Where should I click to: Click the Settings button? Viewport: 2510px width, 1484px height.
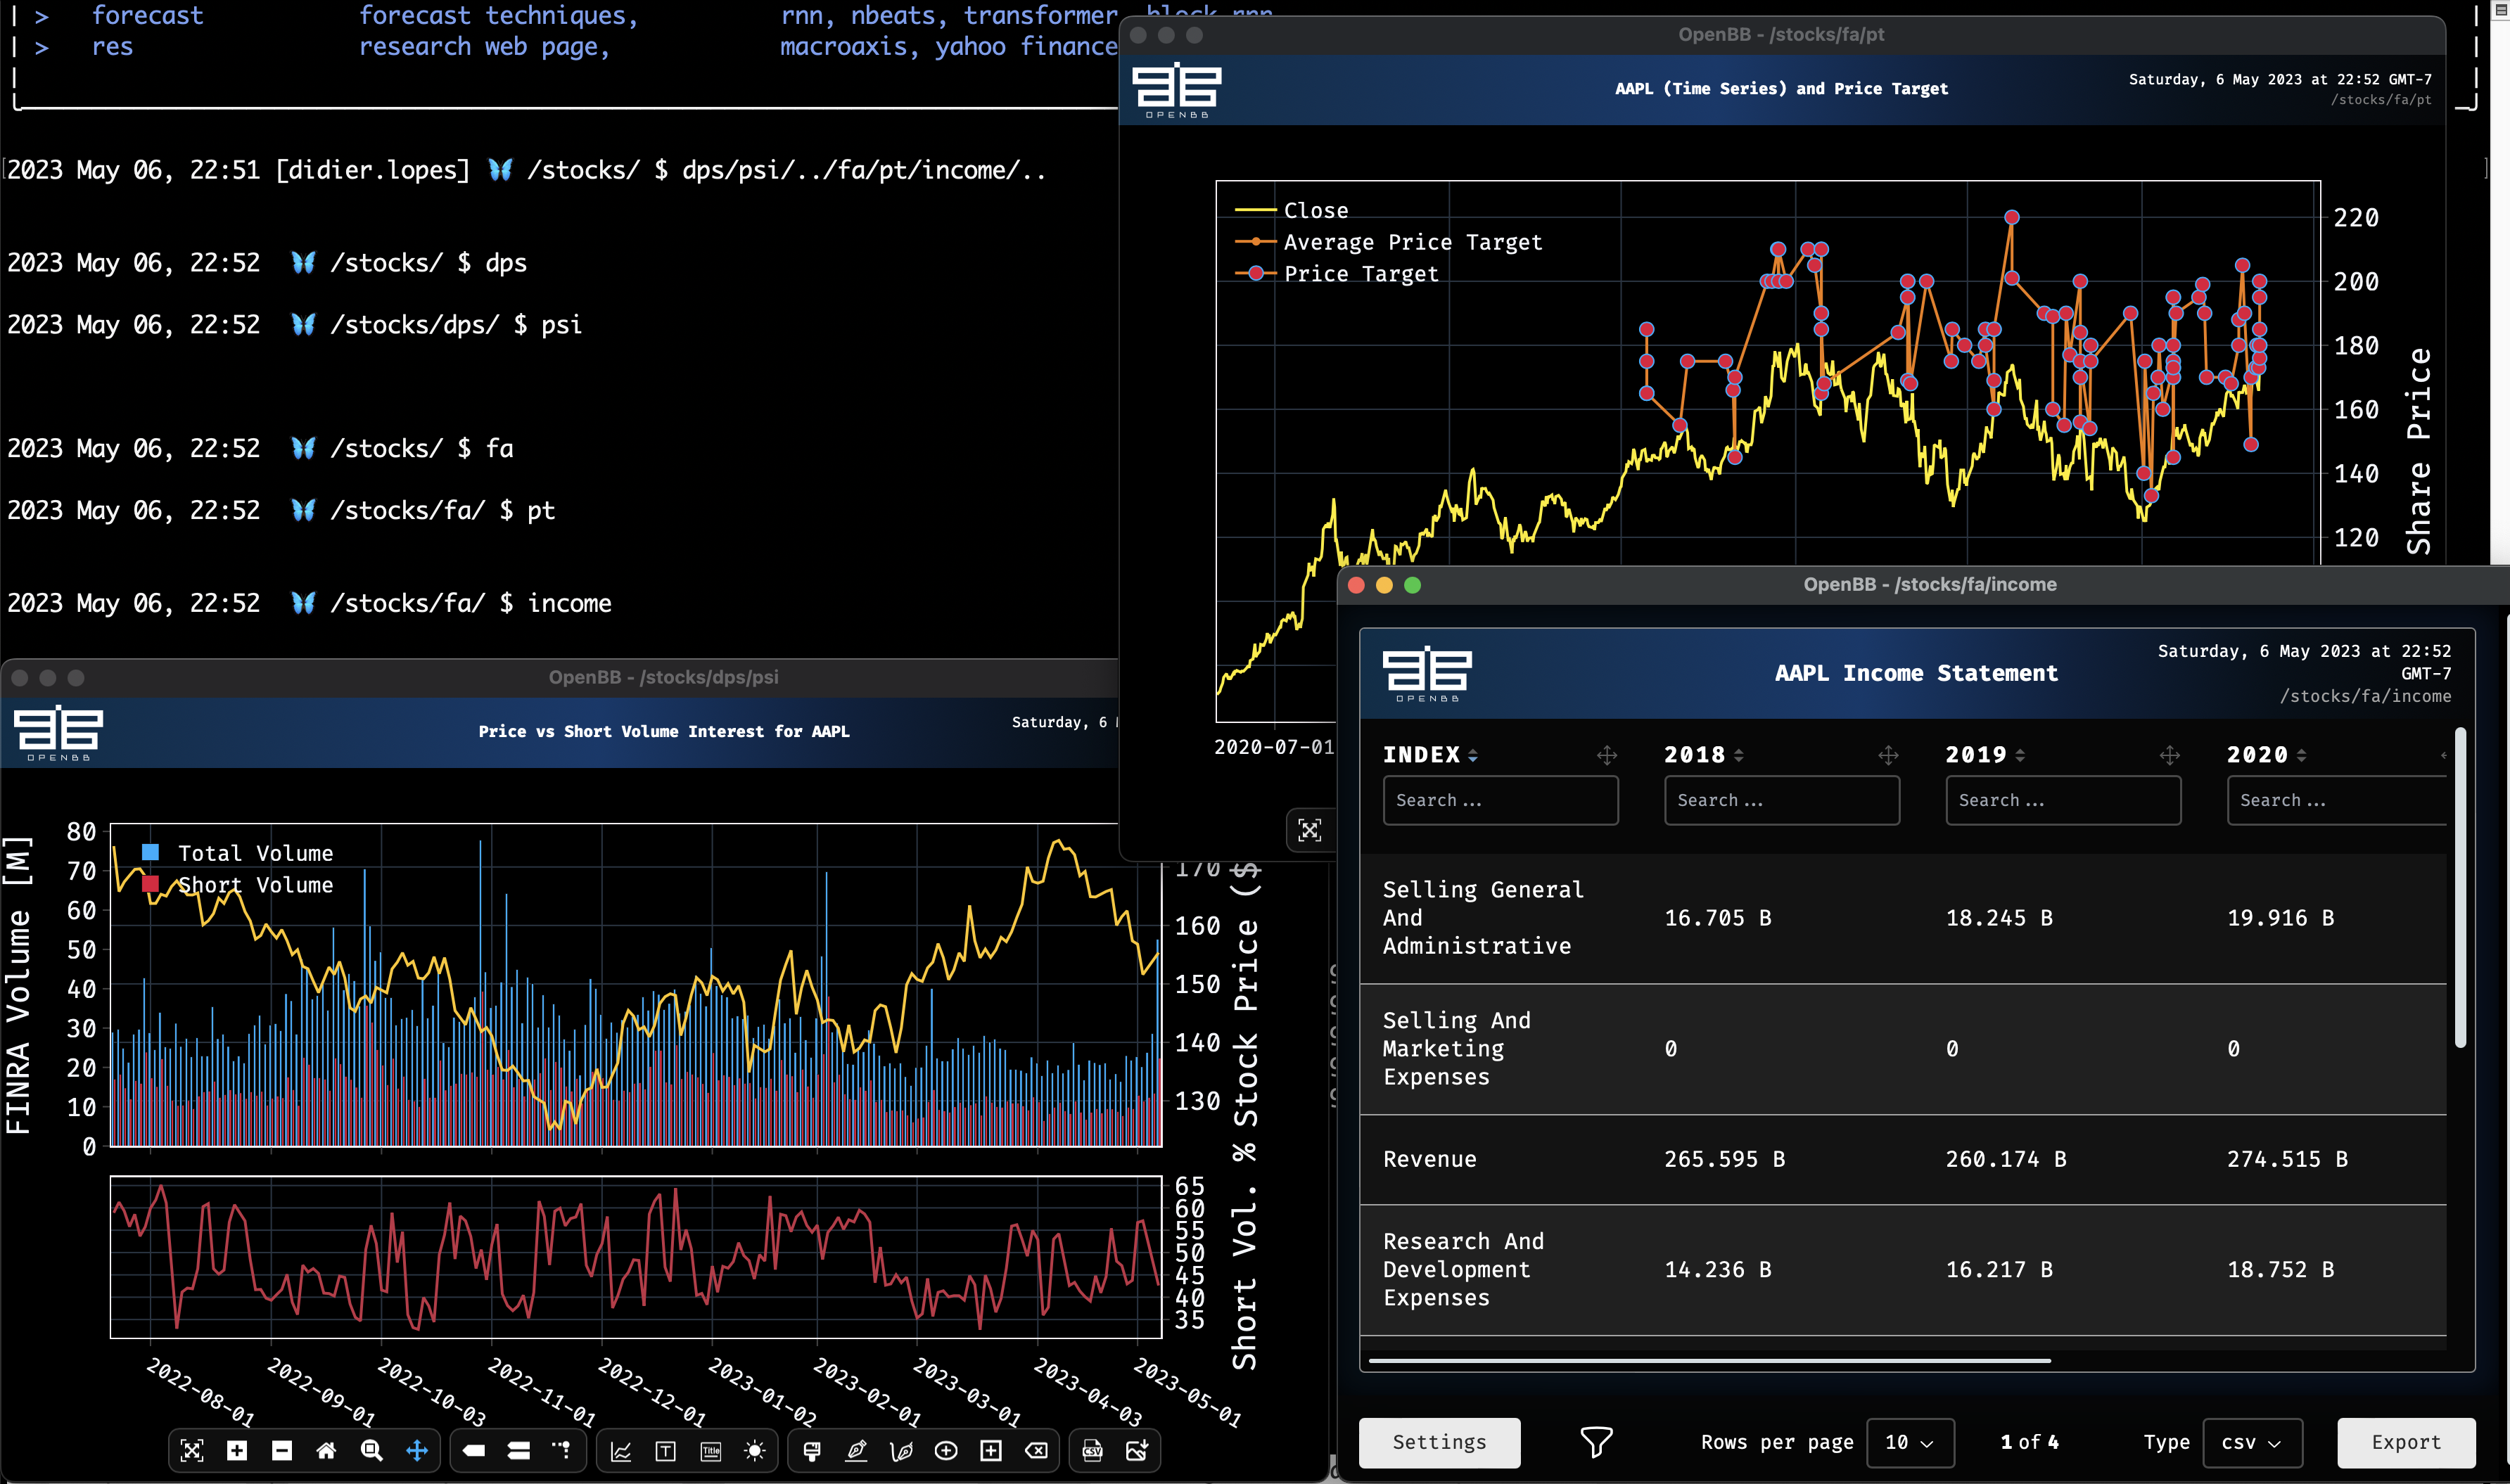[1439, 1442]
